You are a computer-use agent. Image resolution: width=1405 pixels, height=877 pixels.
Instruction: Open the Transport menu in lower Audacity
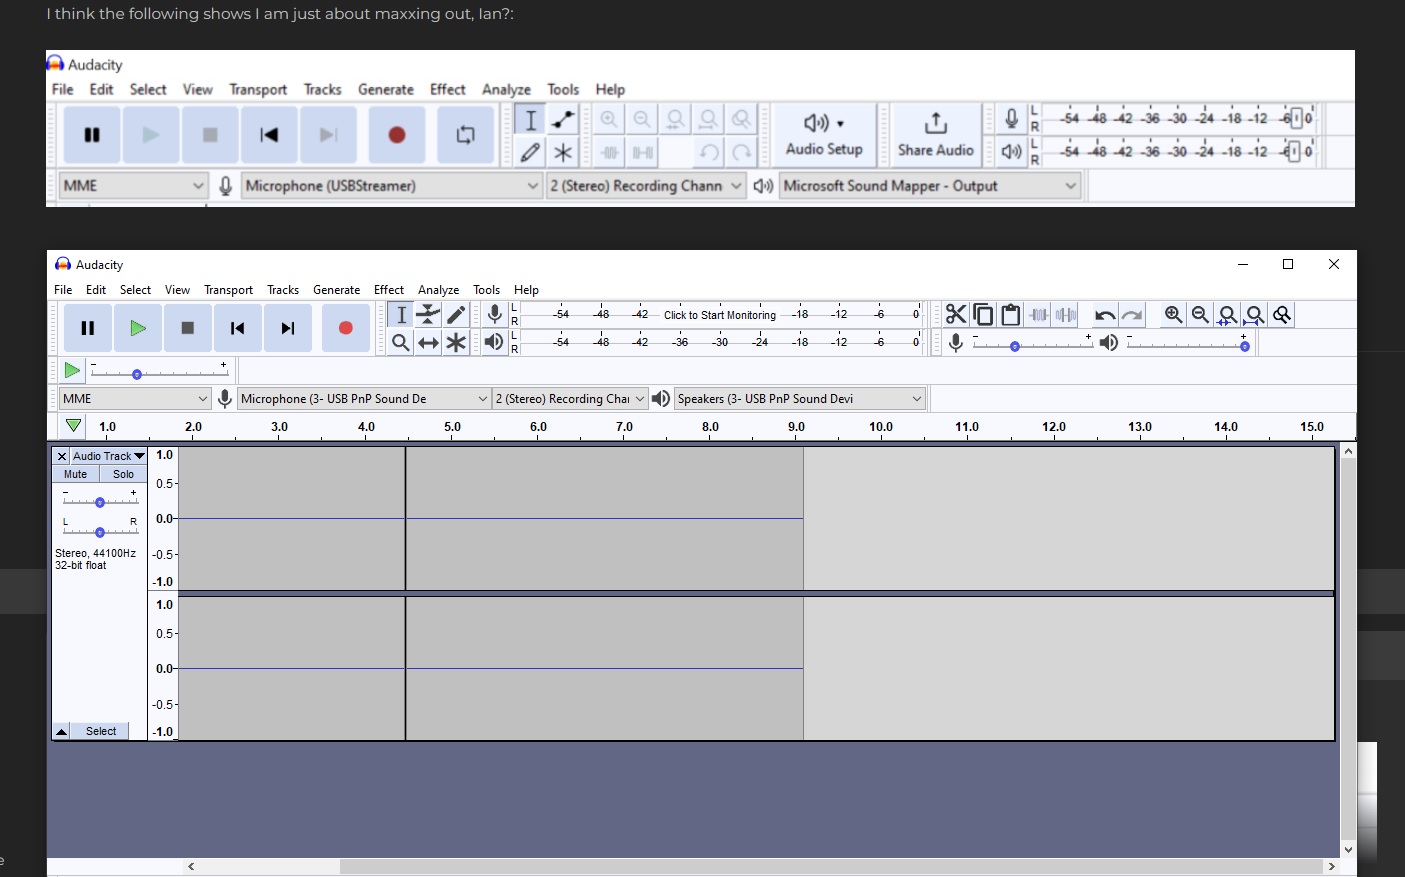229,290
